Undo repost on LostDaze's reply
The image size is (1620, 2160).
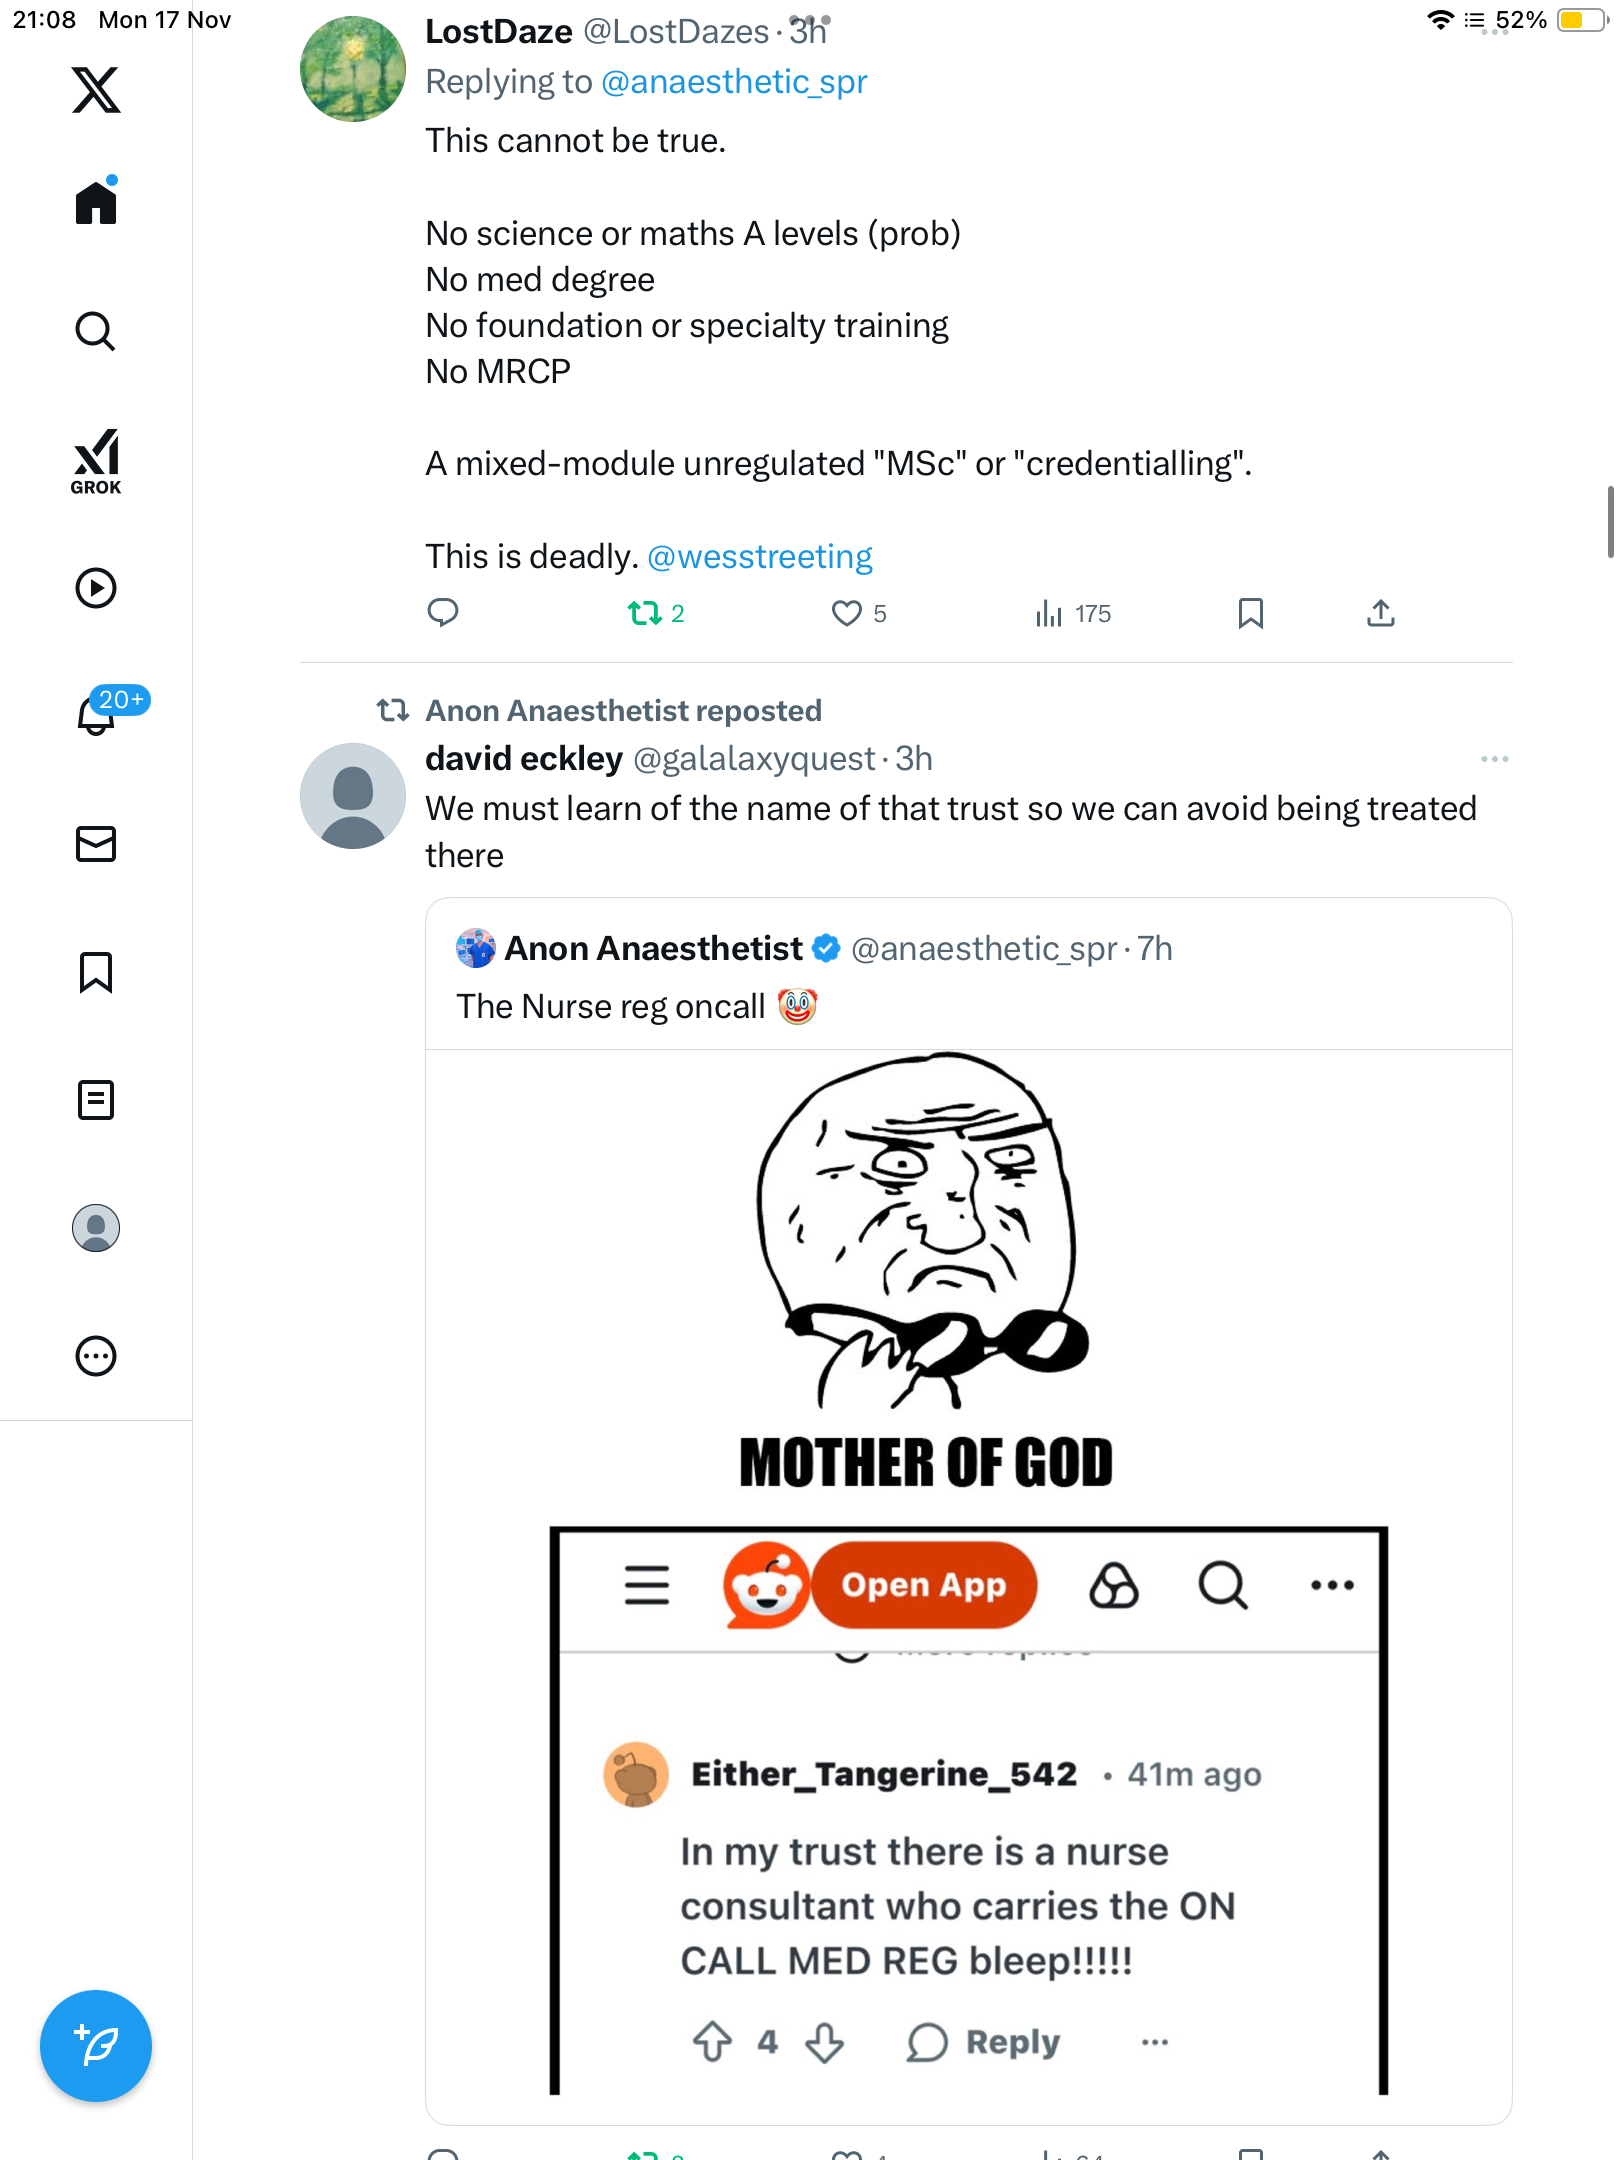tap(645, 613)
